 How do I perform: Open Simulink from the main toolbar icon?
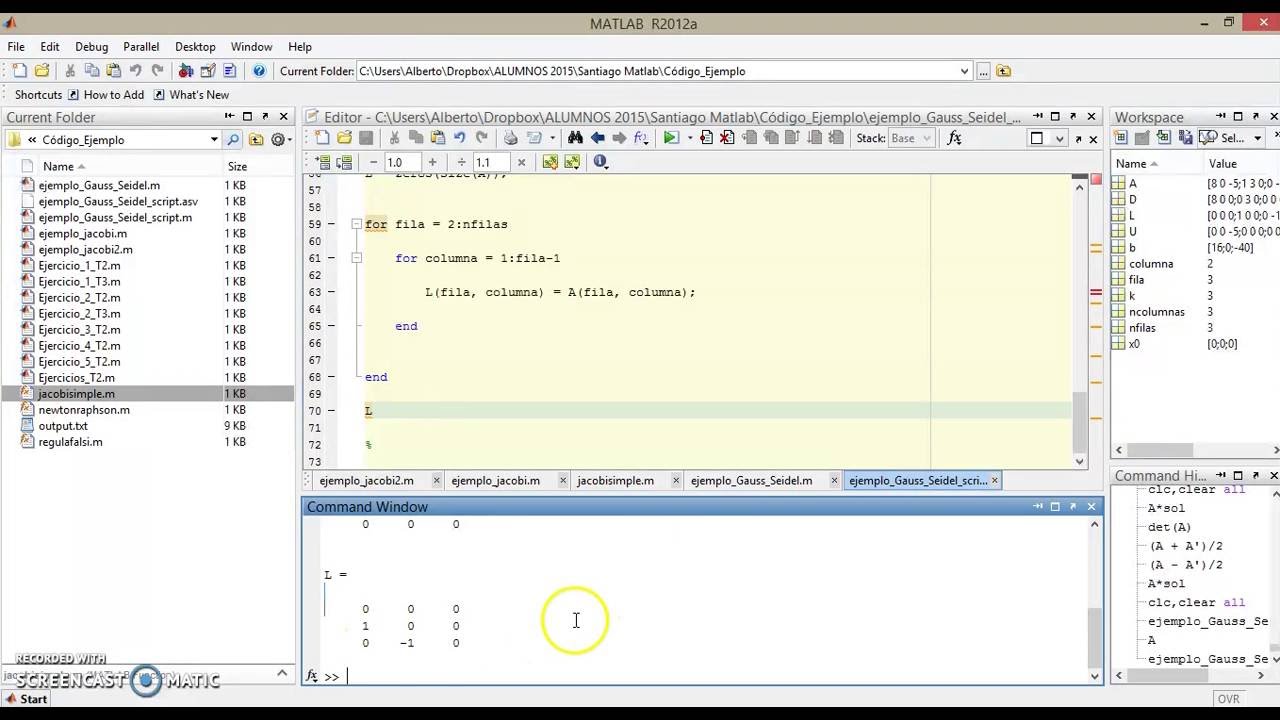click(187, 71)
